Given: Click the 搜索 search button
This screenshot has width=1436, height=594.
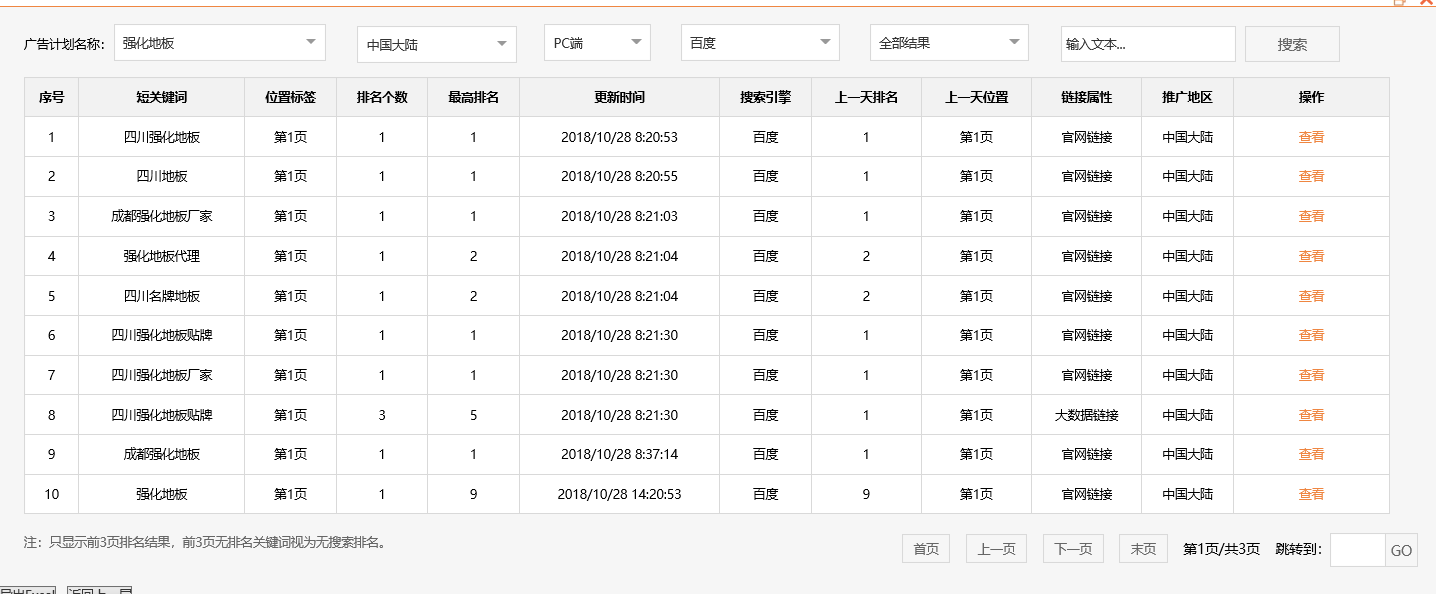Looking at the screenshot, I should (1291, 43).
